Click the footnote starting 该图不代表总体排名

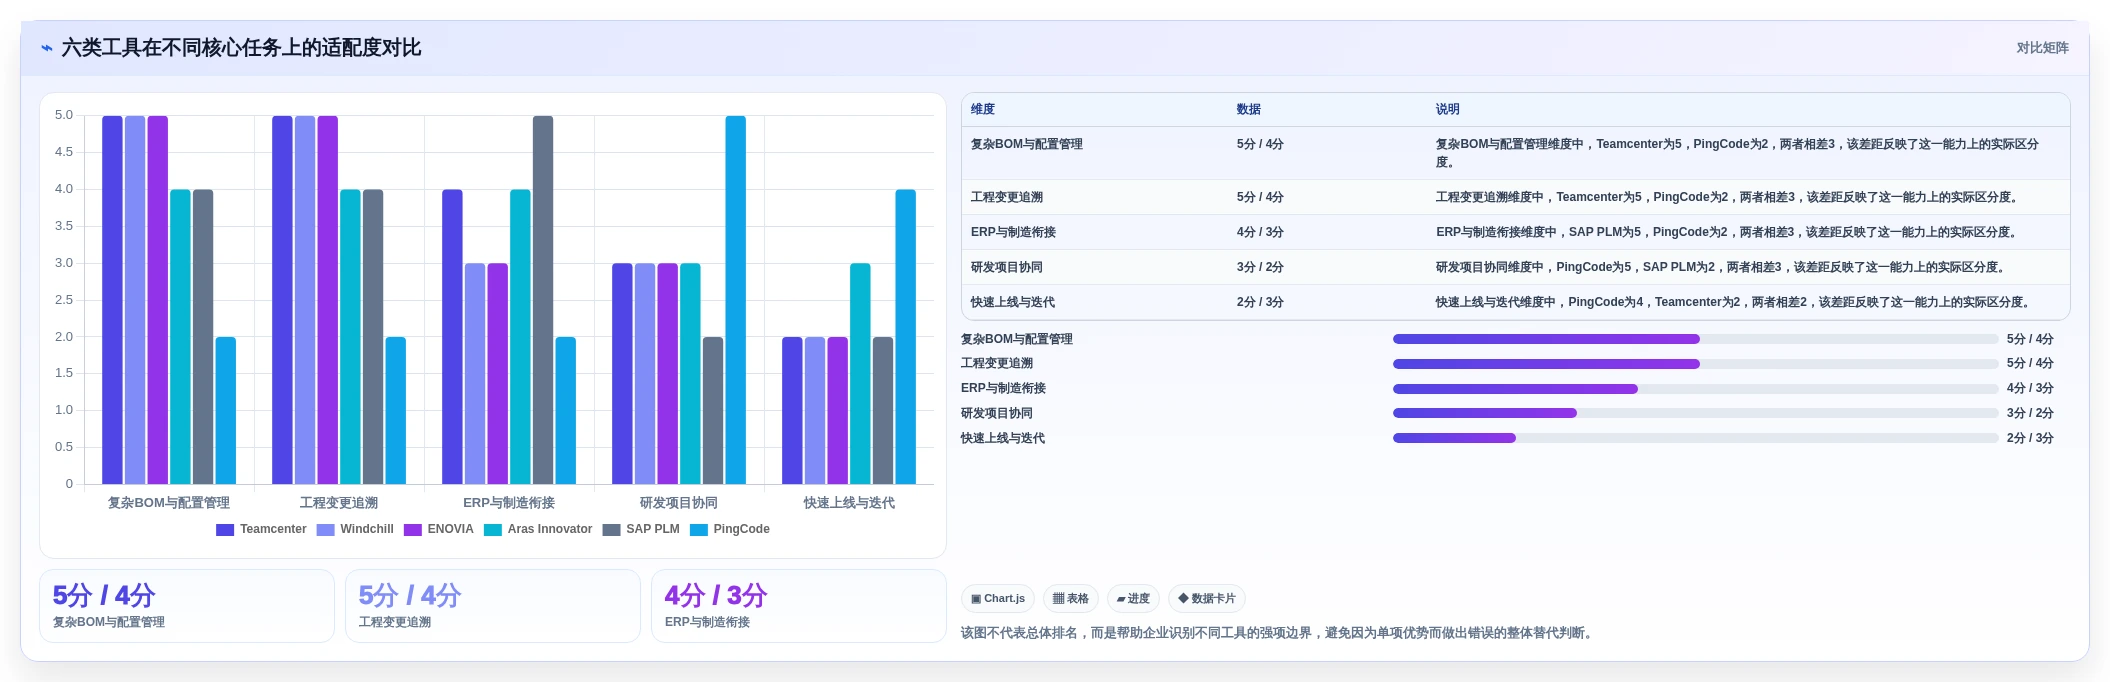click(x=1278, y=633)
